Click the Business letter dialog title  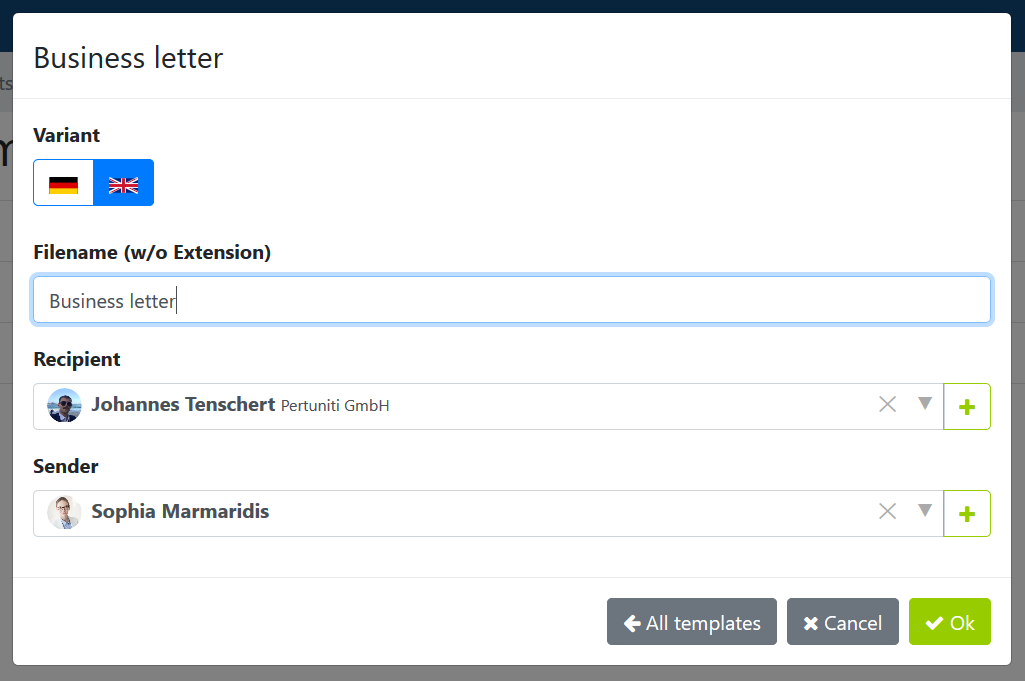pos(128,58)
